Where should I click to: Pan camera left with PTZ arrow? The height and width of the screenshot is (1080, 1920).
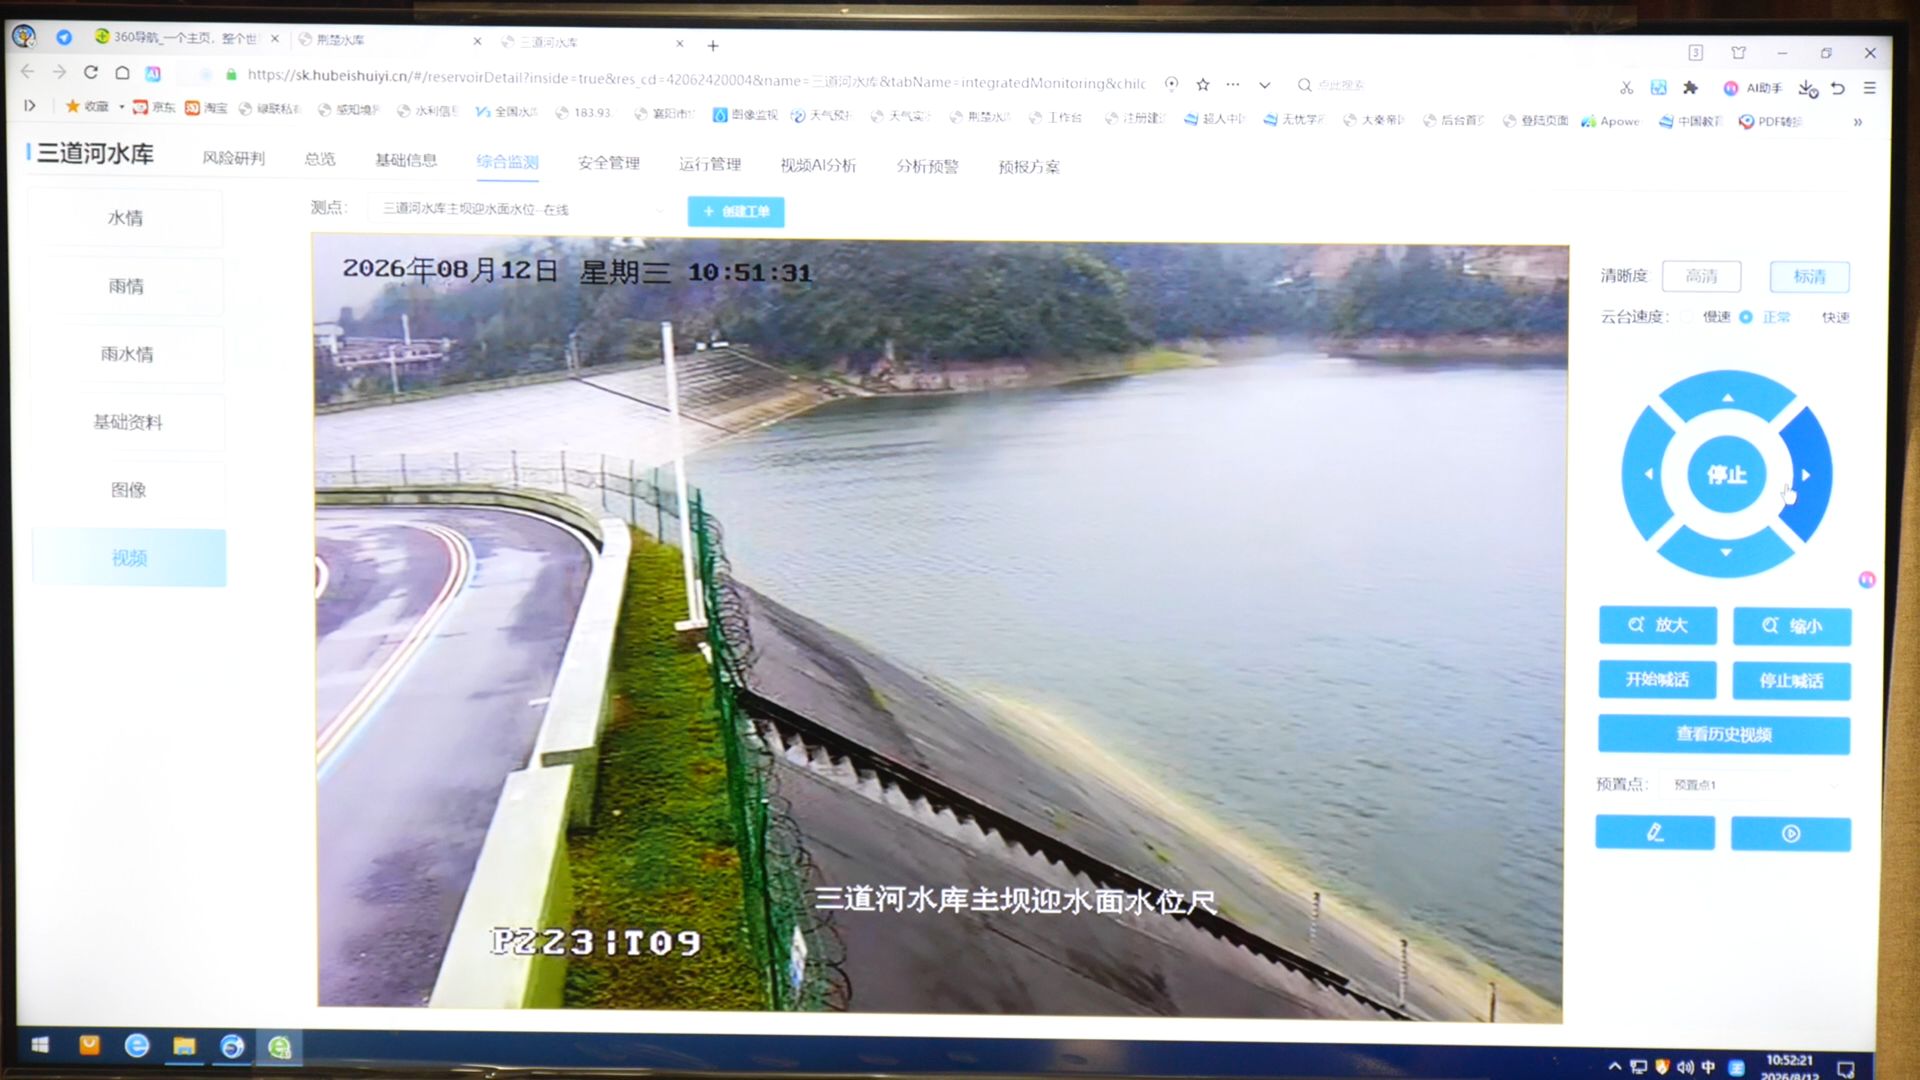tap(1648, 474)
